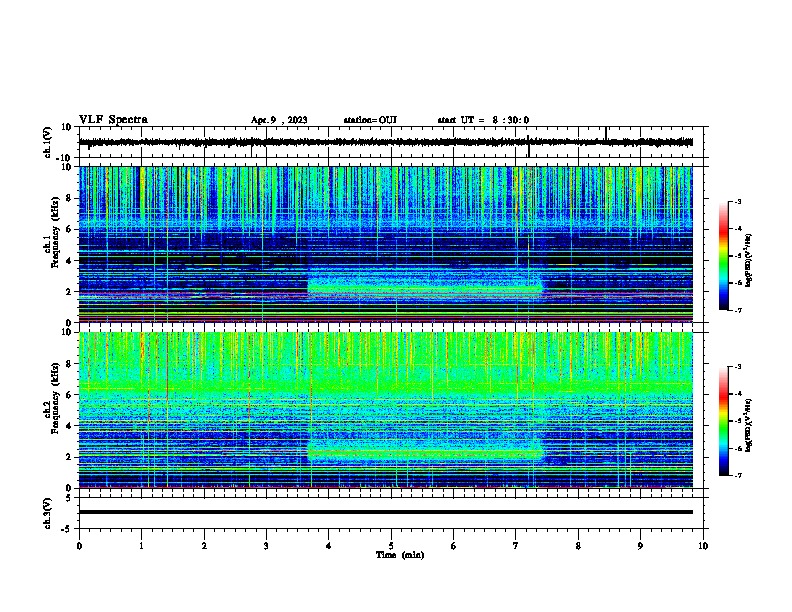Click the 2 kHz emission band in ch.2 spectrogram
Image resolution: width=792 pixels, height=612 pixels.
coord(425,453)
